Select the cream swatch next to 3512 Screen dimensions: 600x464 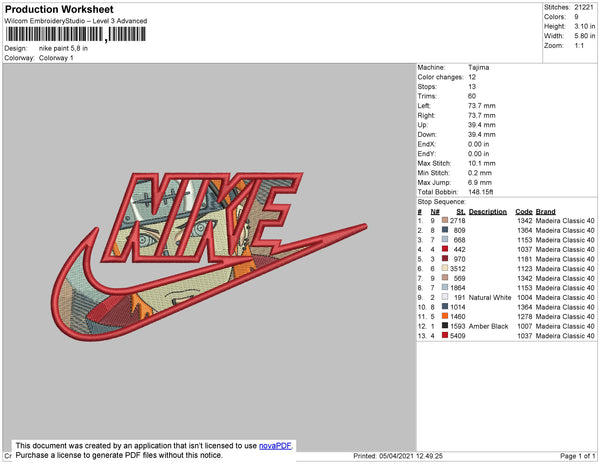[445, 268]
